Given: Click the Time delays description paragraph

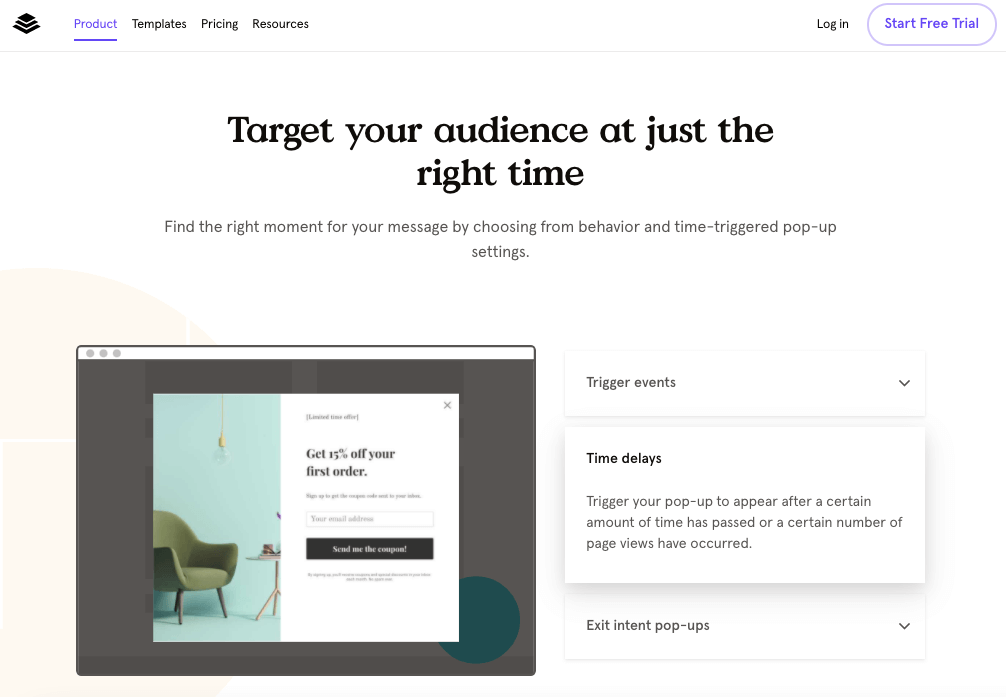Looking at the screenshot, I should [744, 522].
